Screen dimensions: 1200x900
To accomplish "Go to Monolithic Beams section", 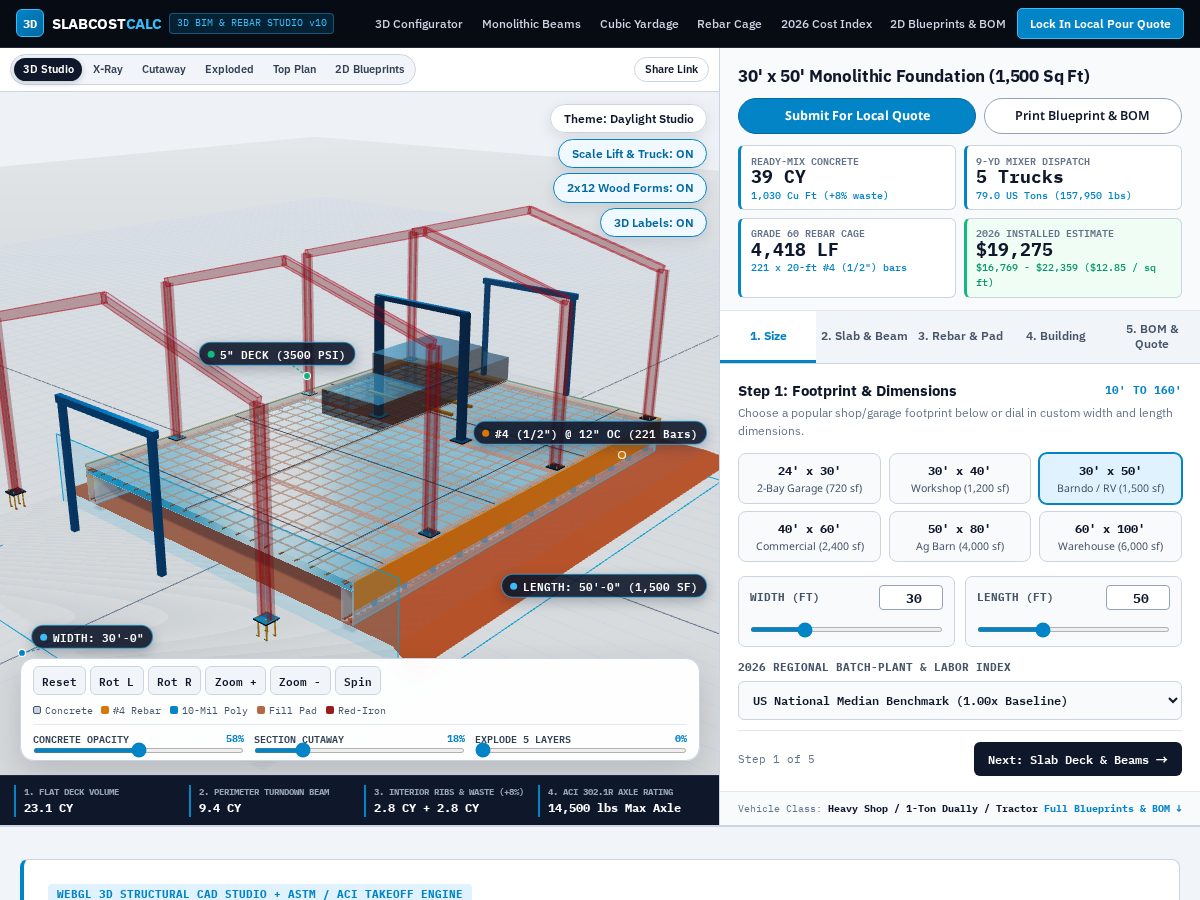I will coord(531,24).
